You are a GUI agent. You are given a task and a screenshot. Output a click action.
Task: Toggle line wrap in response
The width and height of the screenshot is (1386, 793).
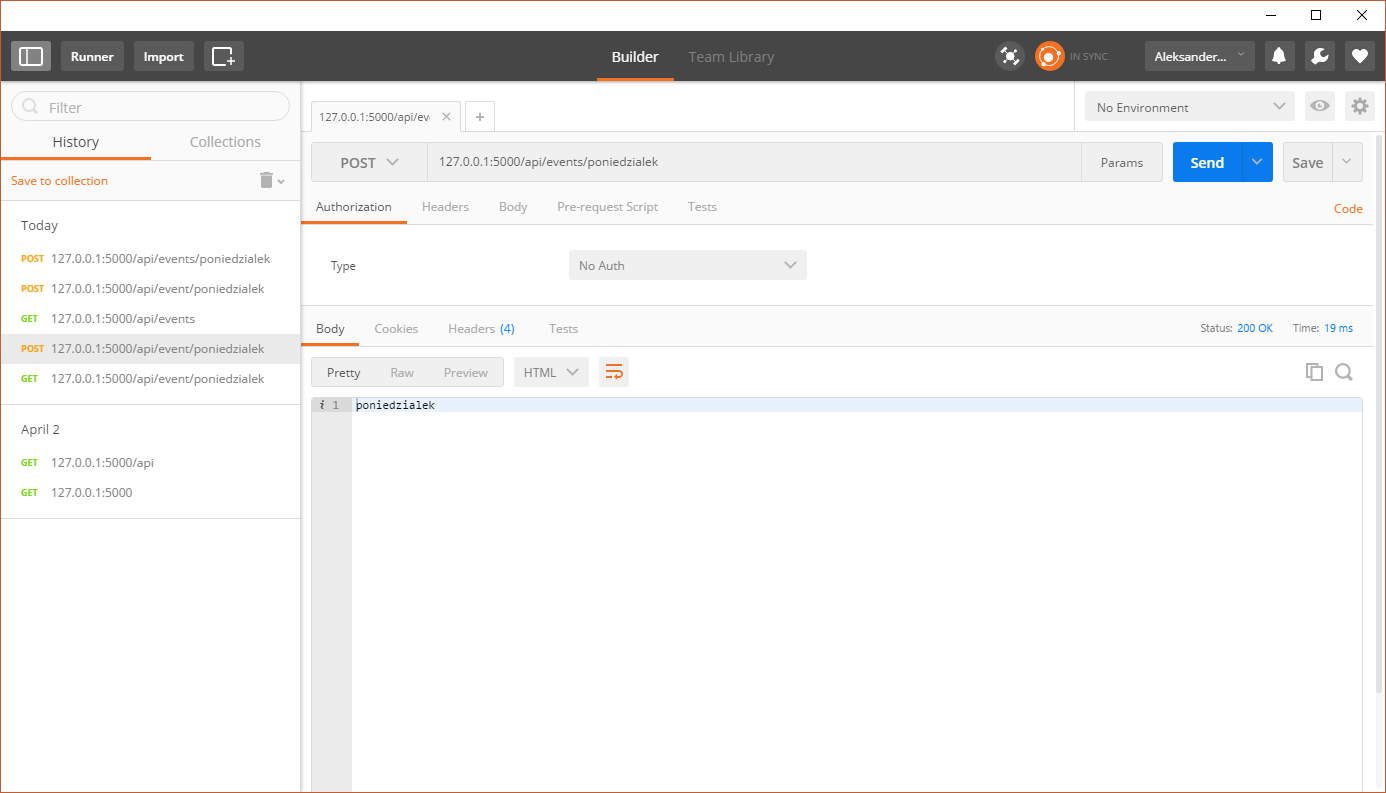click(x=614, y=372)
